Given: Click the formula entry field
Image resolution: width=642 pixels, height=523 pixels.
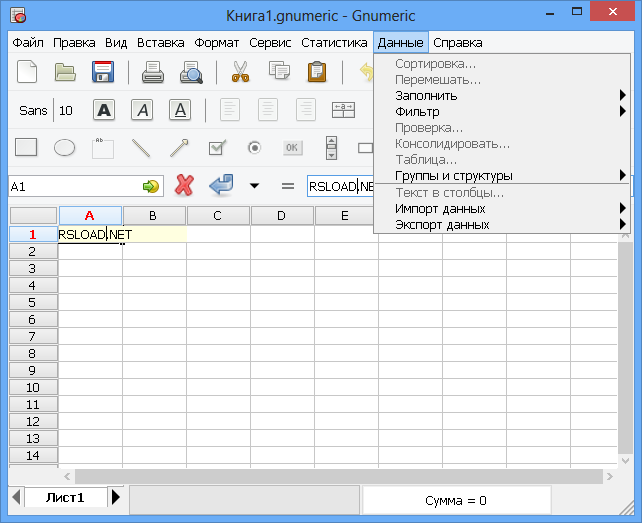Looking at the screenshot, I should [x=341, y=186].
